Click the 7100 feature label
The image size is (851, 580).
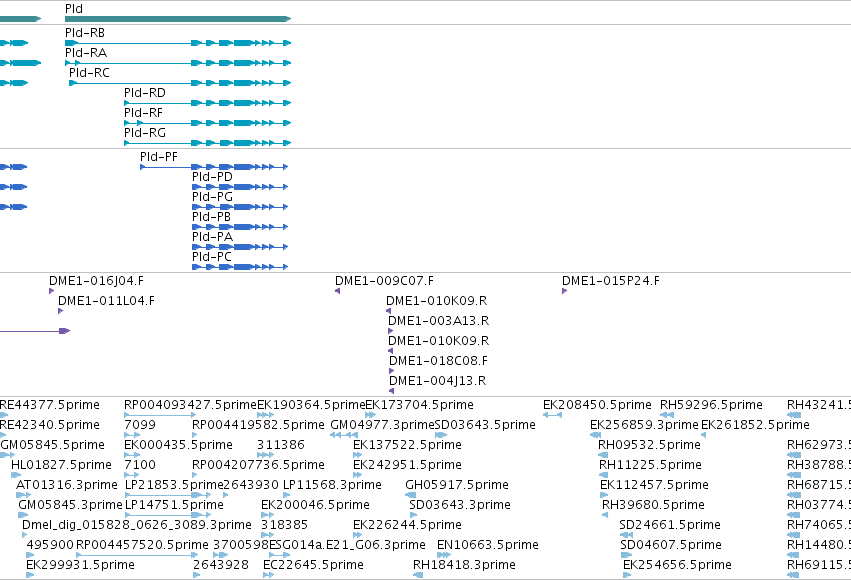140,466
